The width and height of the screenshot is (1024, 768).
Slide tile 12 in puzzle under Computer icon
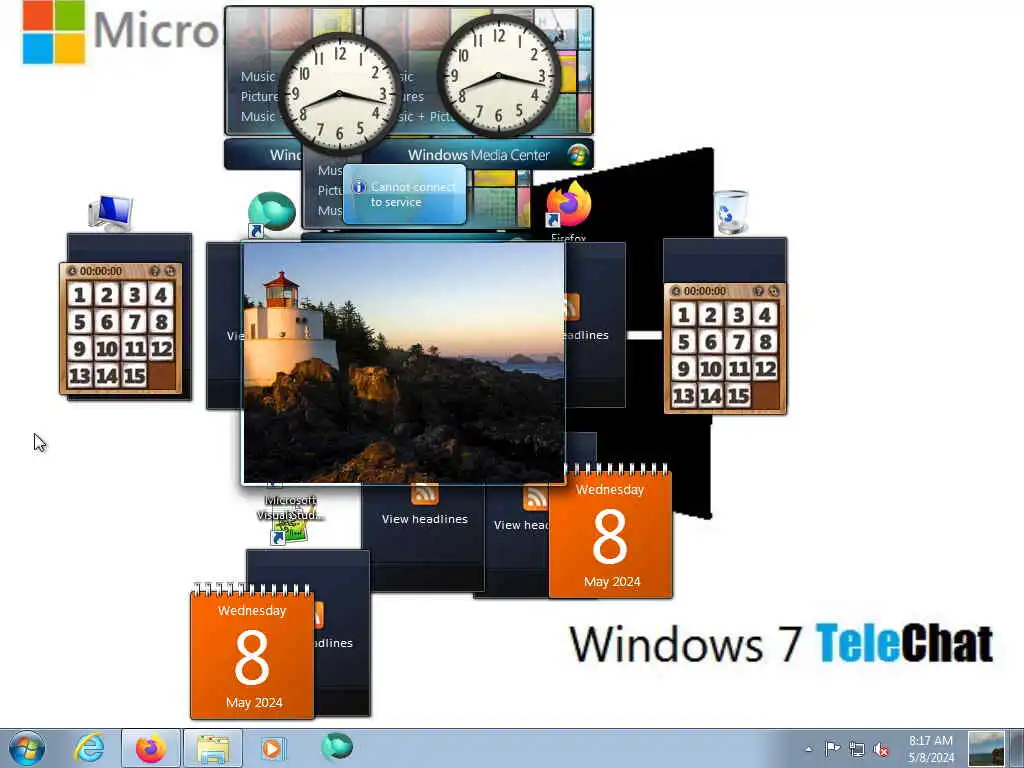[x=161, y=349]
